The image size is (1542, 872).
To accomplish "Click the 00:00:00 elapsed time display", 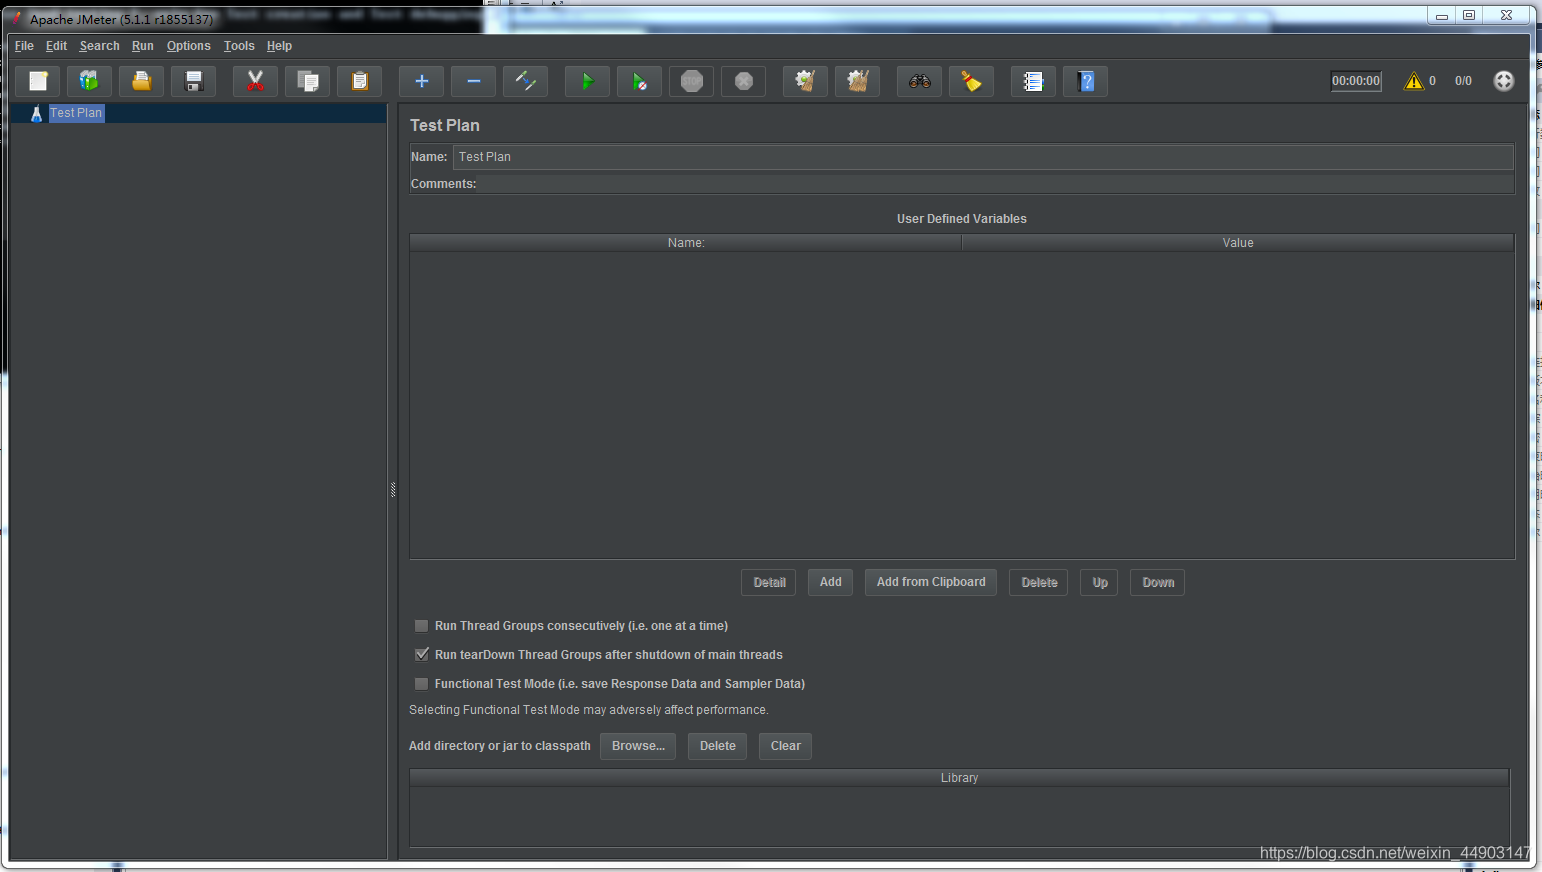I will (1356, 81).
